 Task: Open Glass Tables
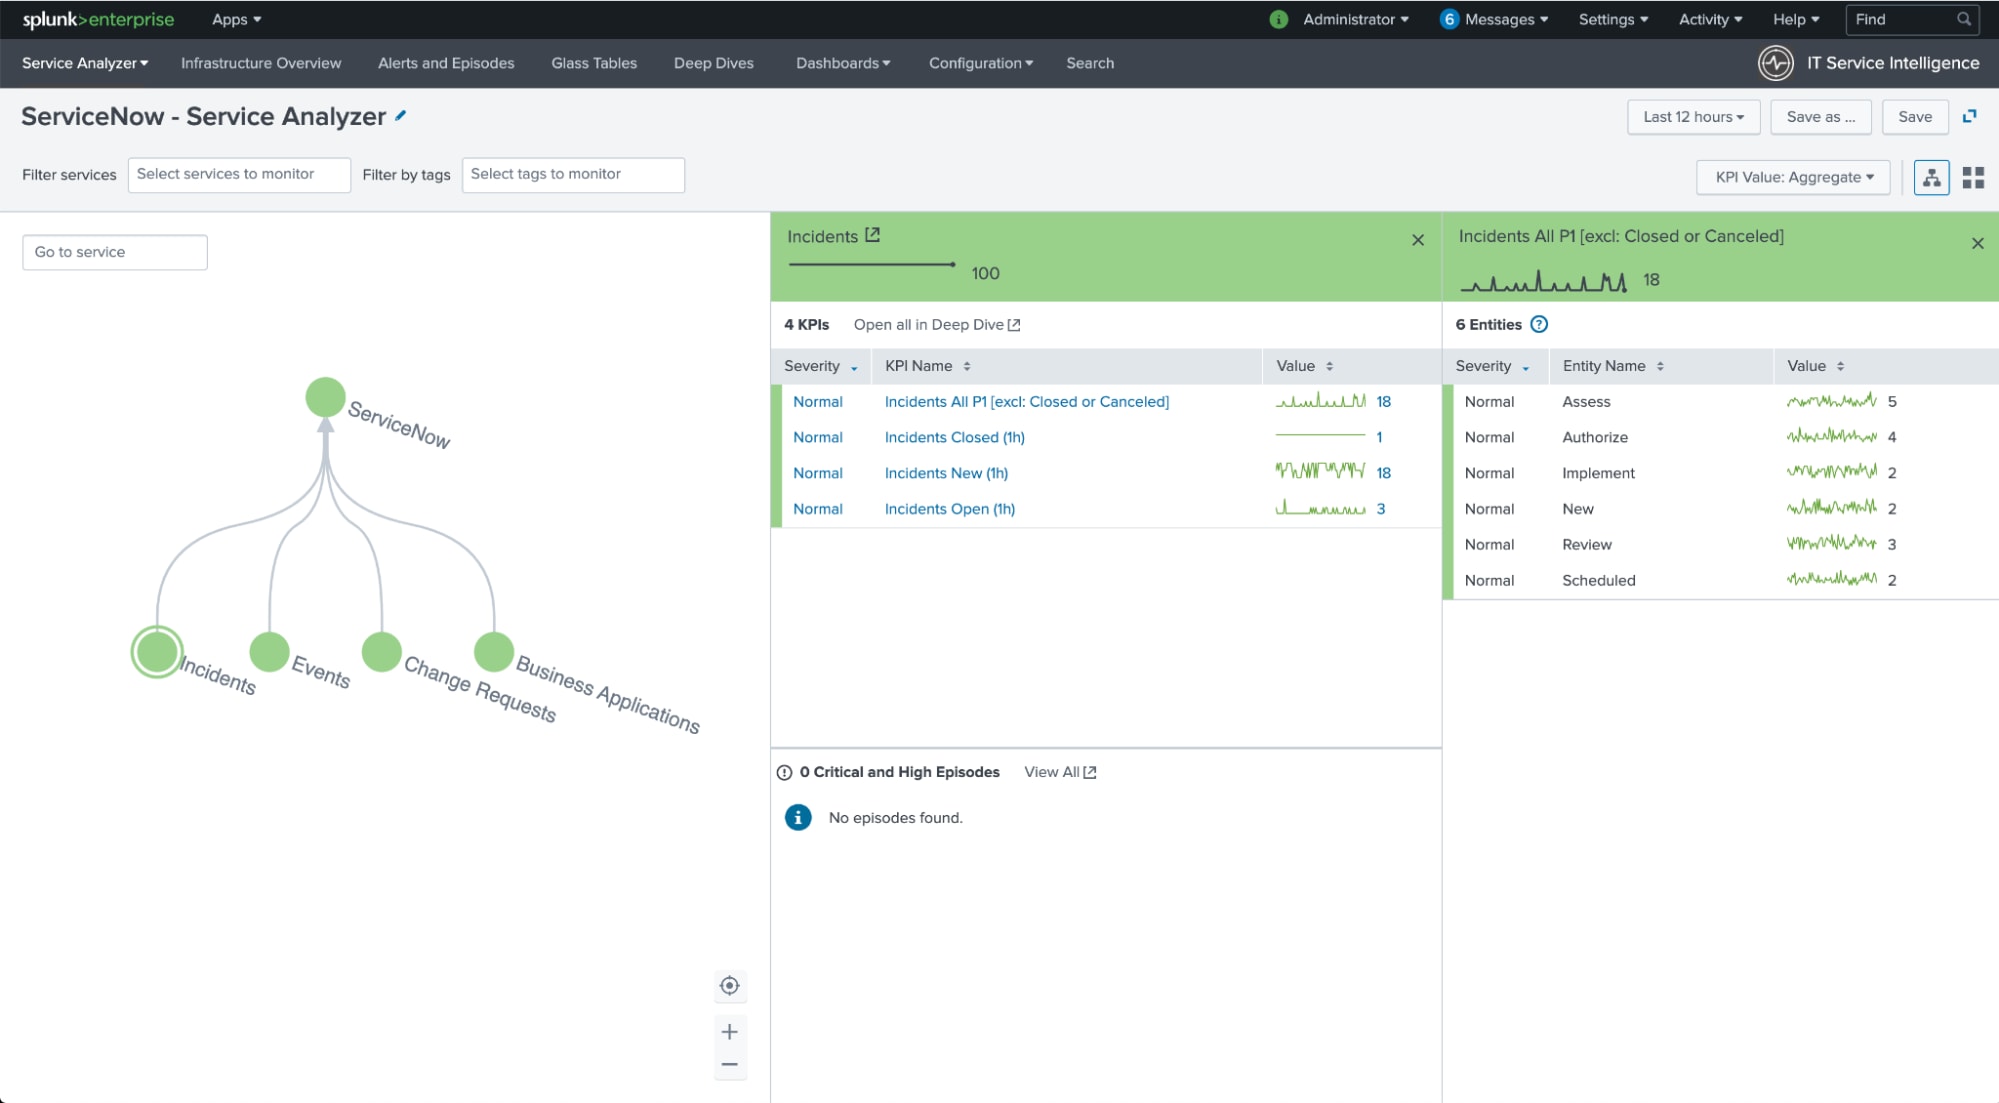(x=594, y=63)
